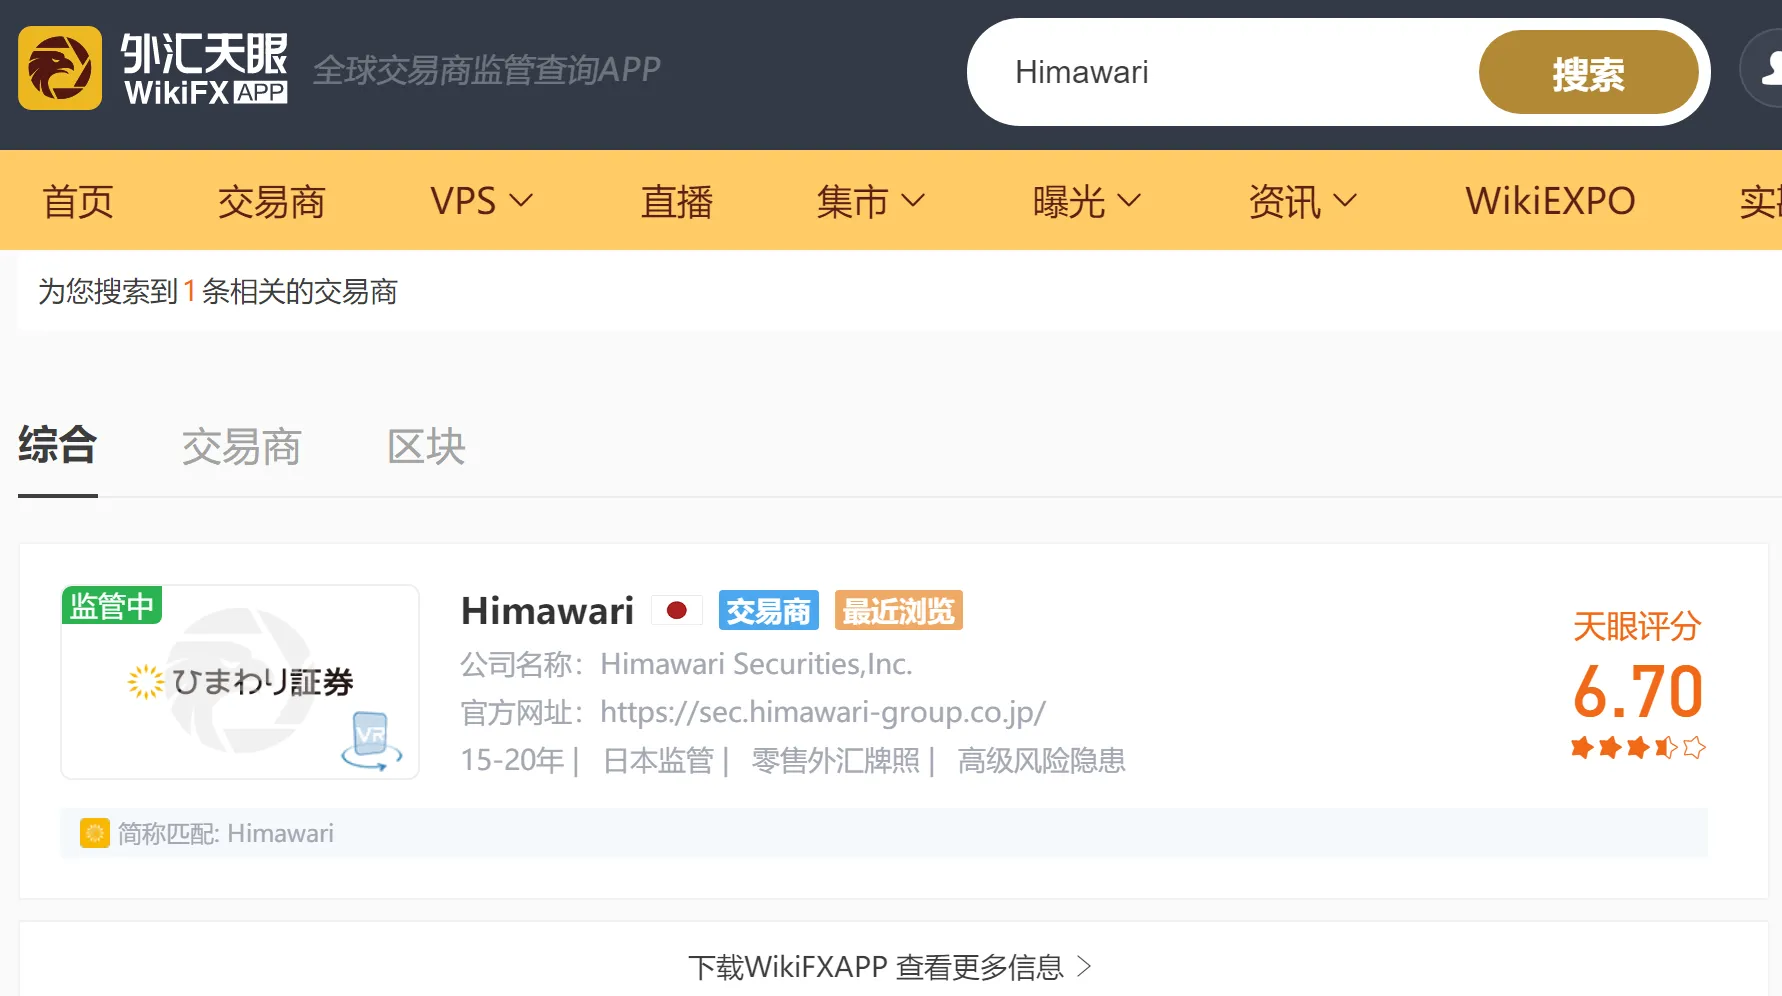1782x996 pixels.
Task: Click the 搜索 search button
Action: coord(1588,72)
